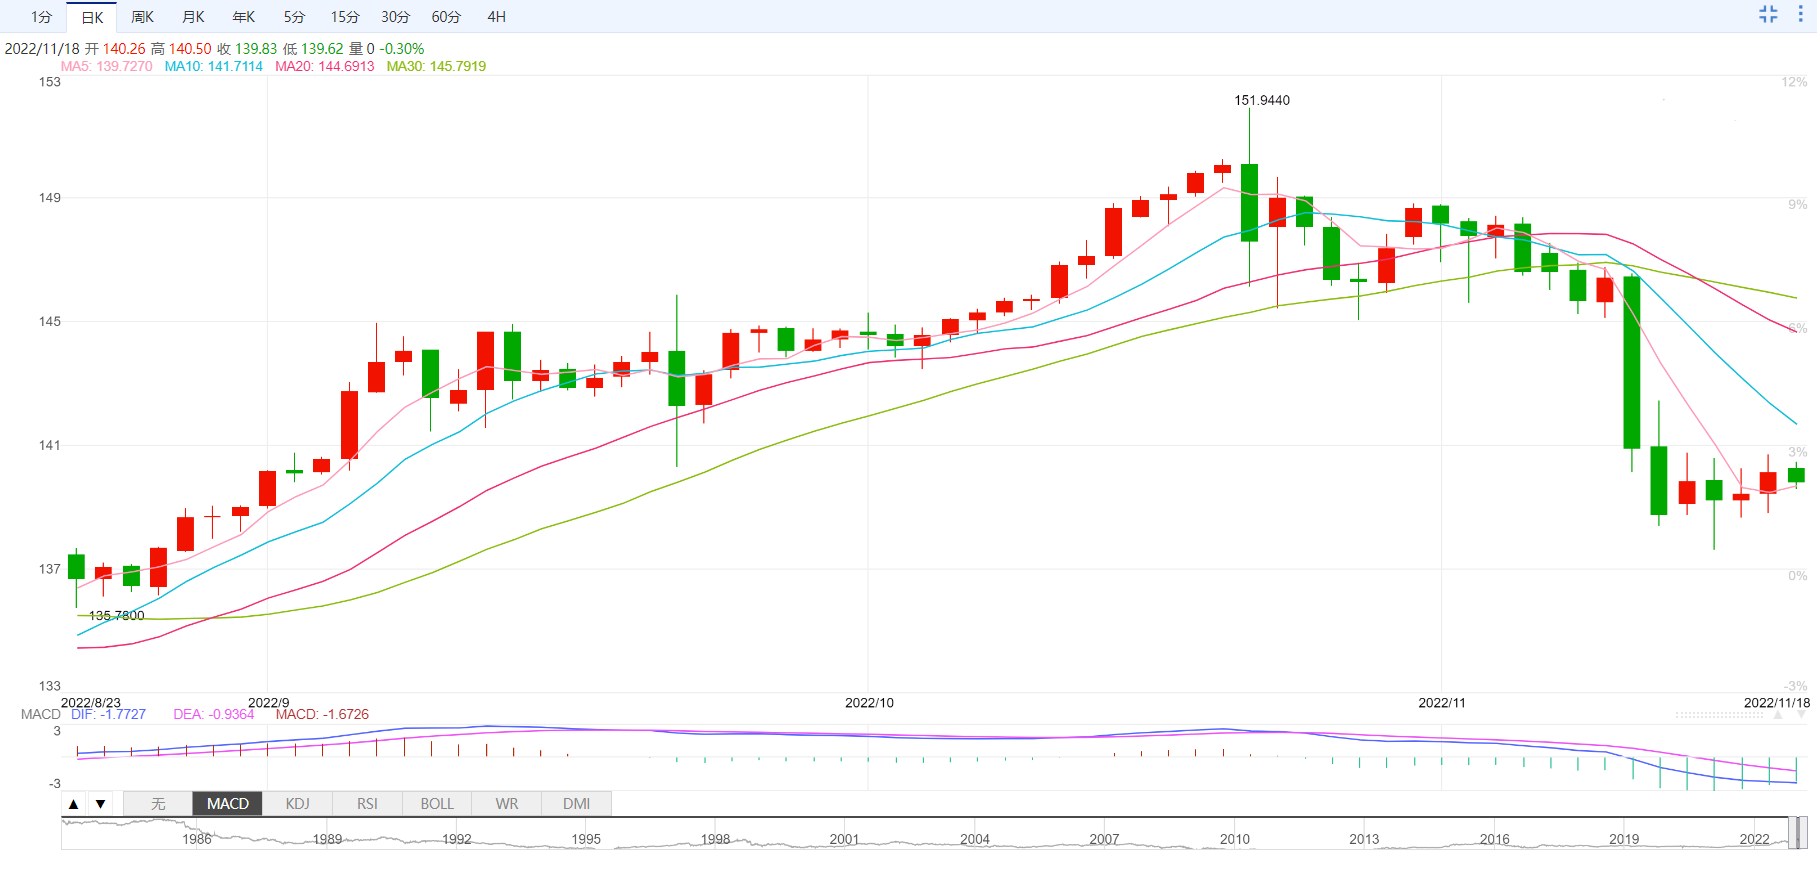
Task: Click the MA30 legend label
Action: click(436, 66)
